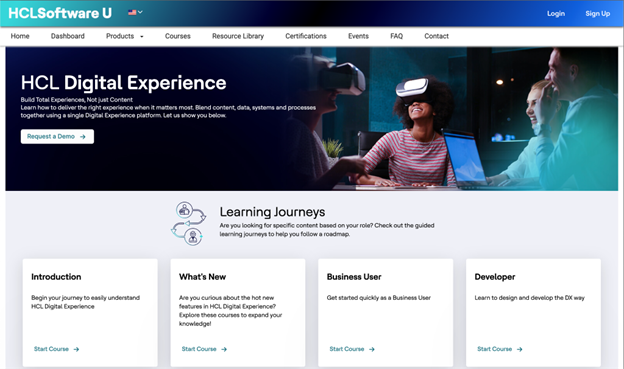
Task: Click the Developer card title
Action: click(x=495, y=277)
